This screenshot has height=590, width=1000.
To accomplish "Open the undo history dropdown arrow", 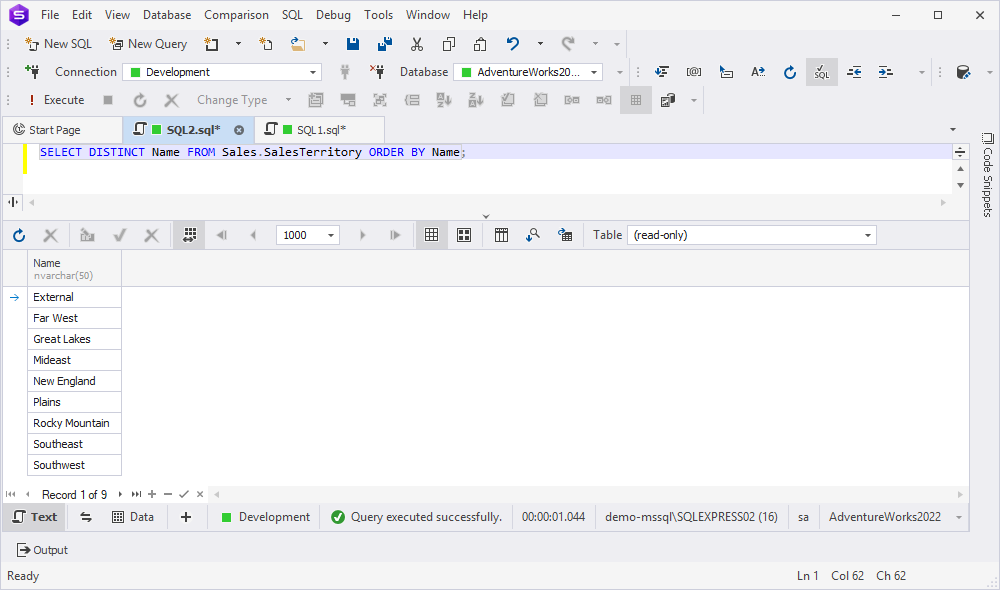I will pyautogui.click(x=540, y=43).
